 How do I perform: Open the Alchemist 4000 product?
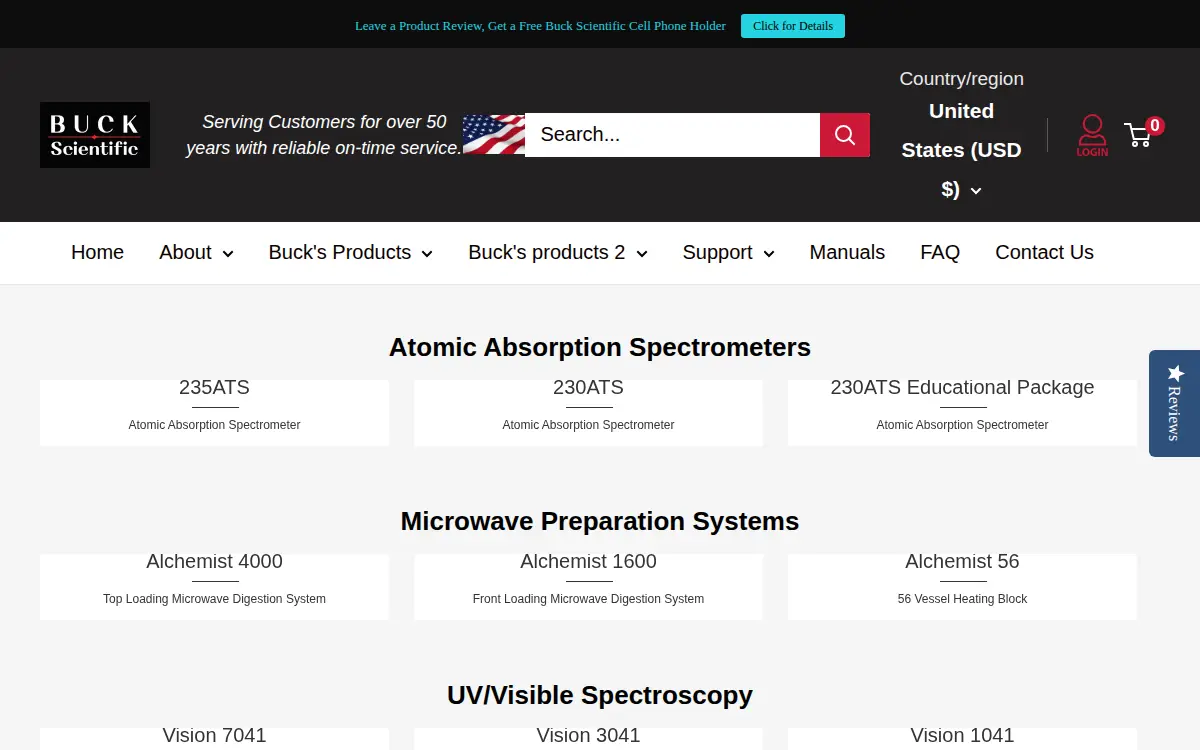click(x=214, y=586)
